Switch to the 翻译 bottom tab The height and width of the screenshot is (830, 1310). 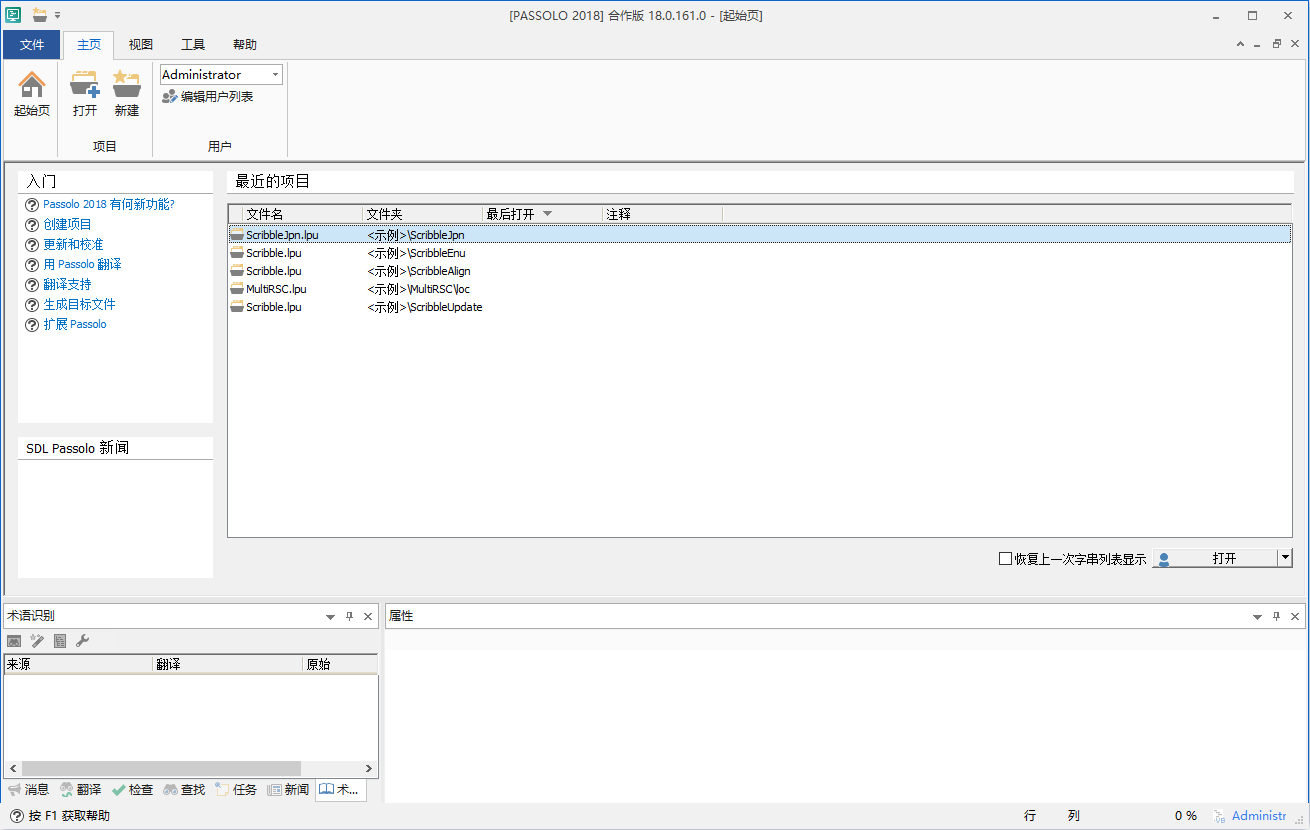(x=80, y=790)
